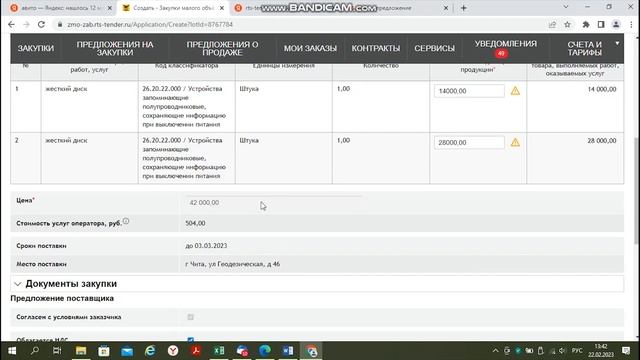The width and height of the screenshot is (640, 360).
Task: Click the browser back arrow
Action: click(11, 24)
